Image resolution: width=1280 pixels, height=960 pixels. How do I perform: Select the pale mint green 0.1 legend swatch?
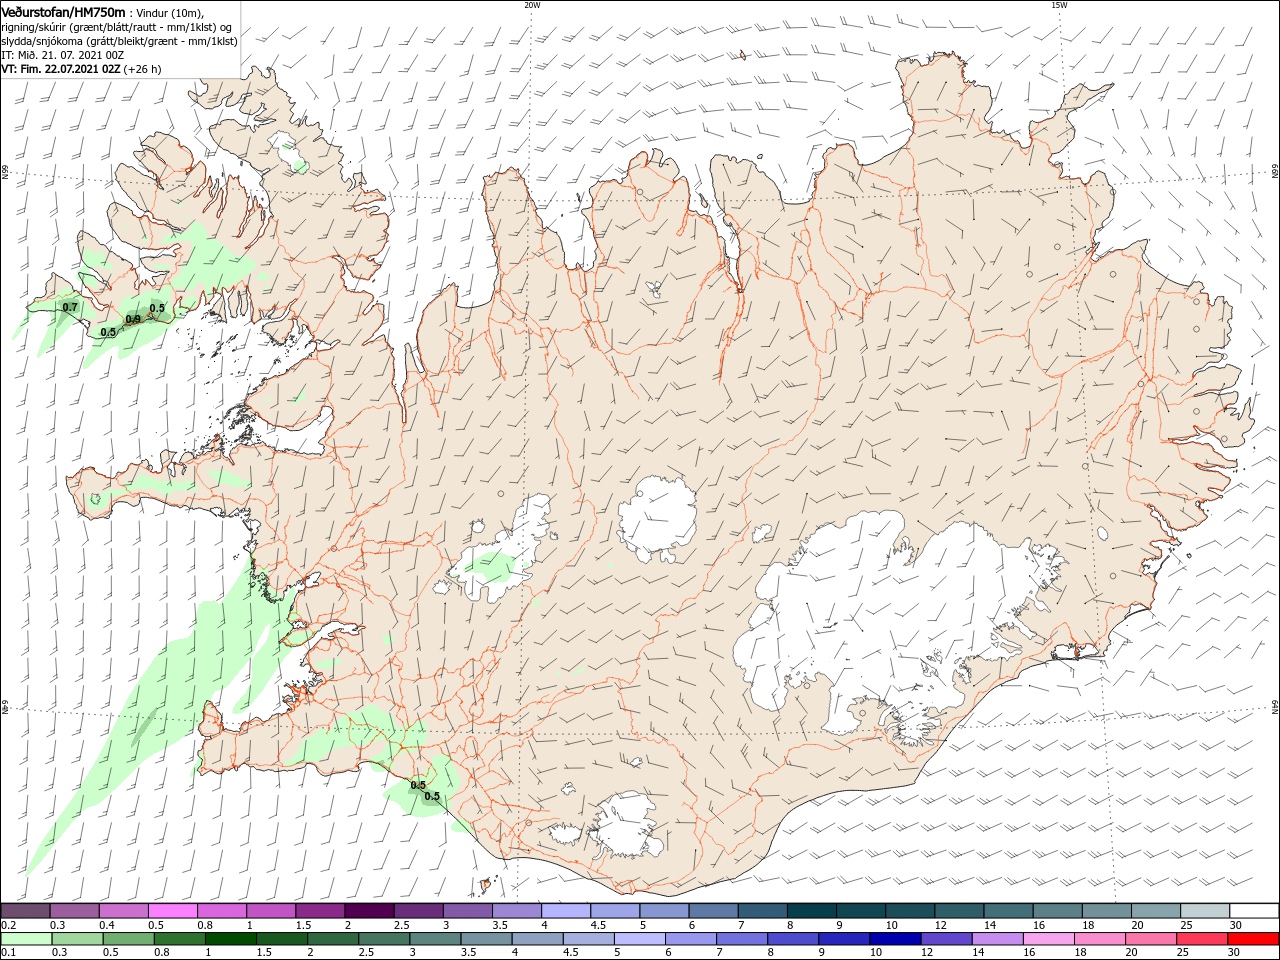pos(25,939)
